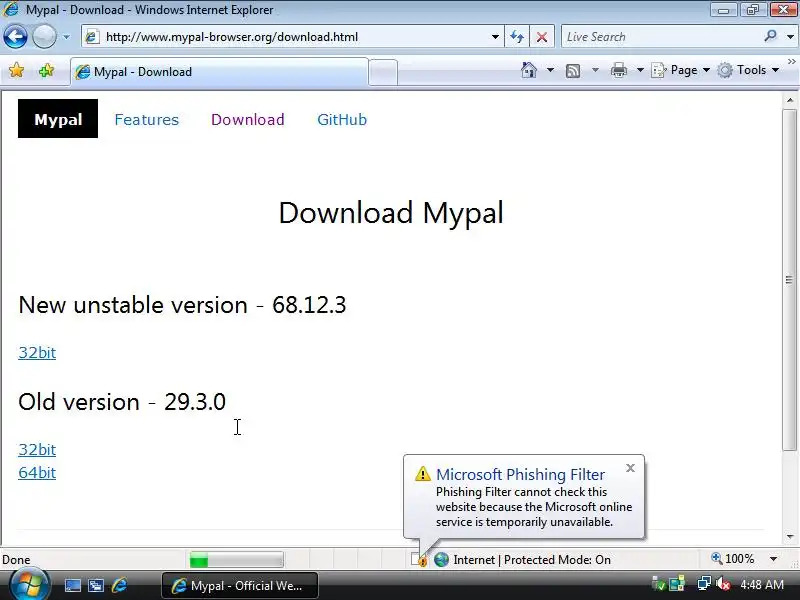Click the IE title bar icon
This screenshot has width=800, height=600.
click(12, 10)
